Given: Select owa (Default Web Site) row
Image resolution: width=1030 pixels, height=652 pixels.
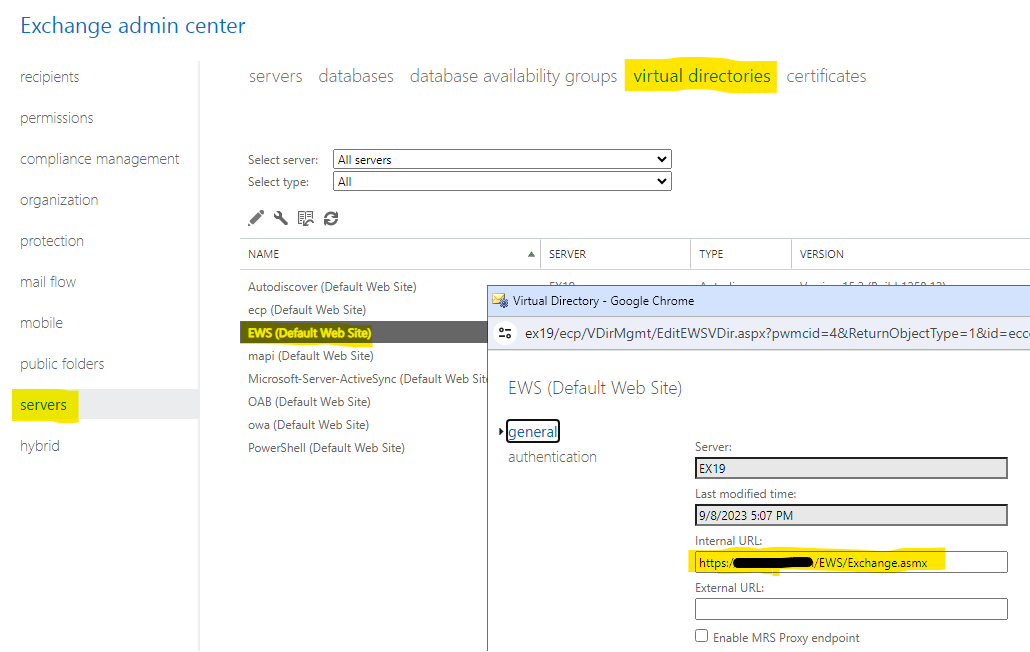Looking at the screenshot, I should (x=308, y=425).
